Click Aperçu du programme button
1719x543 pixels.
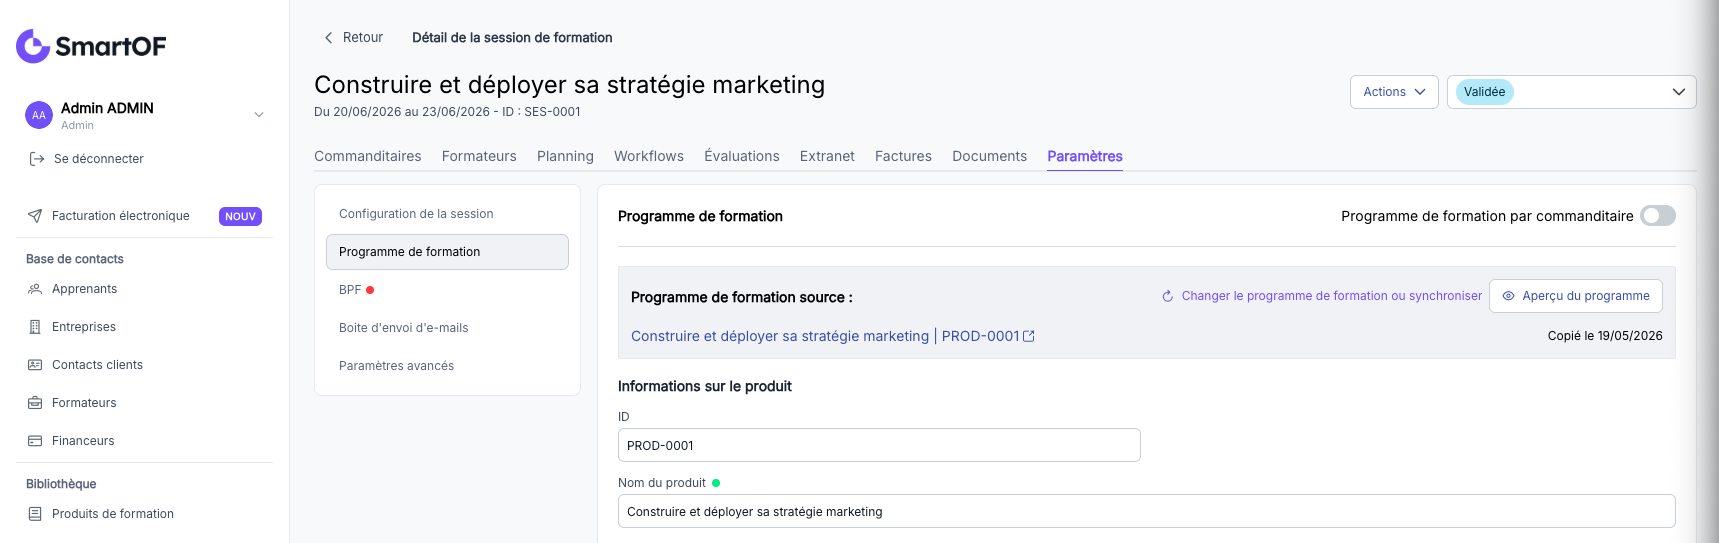tap(1576, 296)
